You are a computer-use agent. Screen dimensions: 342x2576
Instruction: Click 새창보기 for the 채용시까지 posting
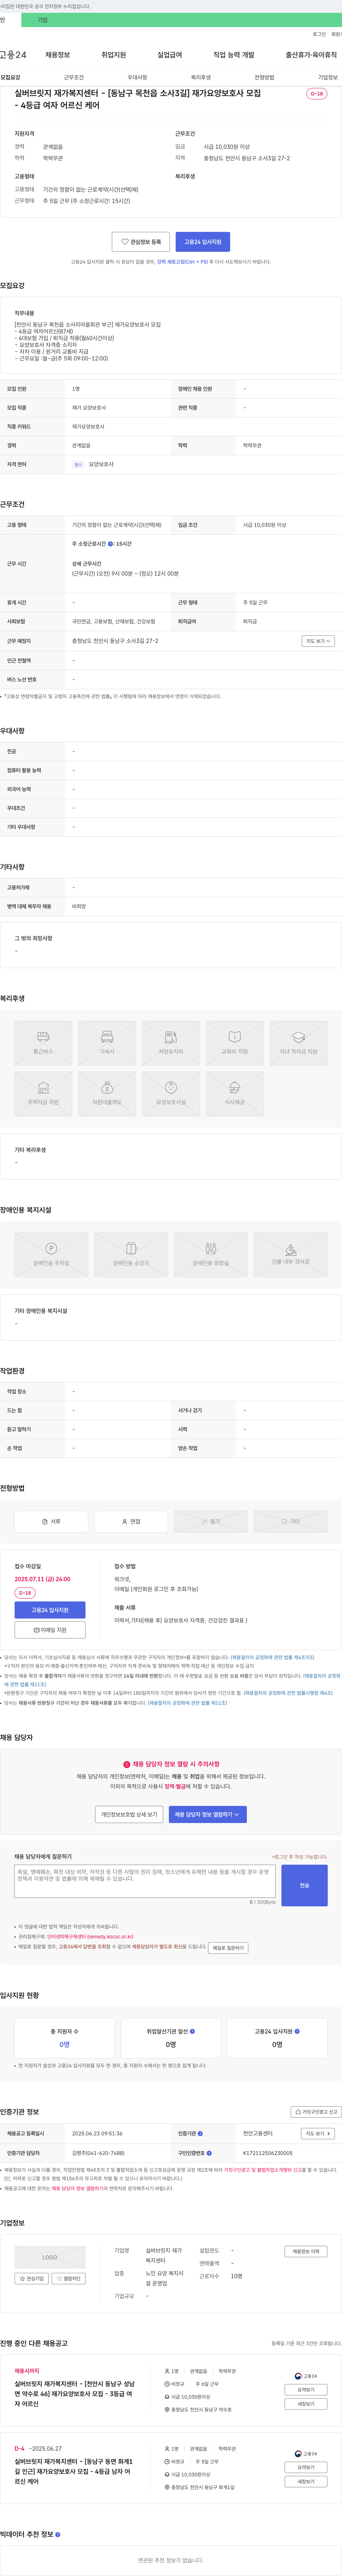click(306, 2404)
